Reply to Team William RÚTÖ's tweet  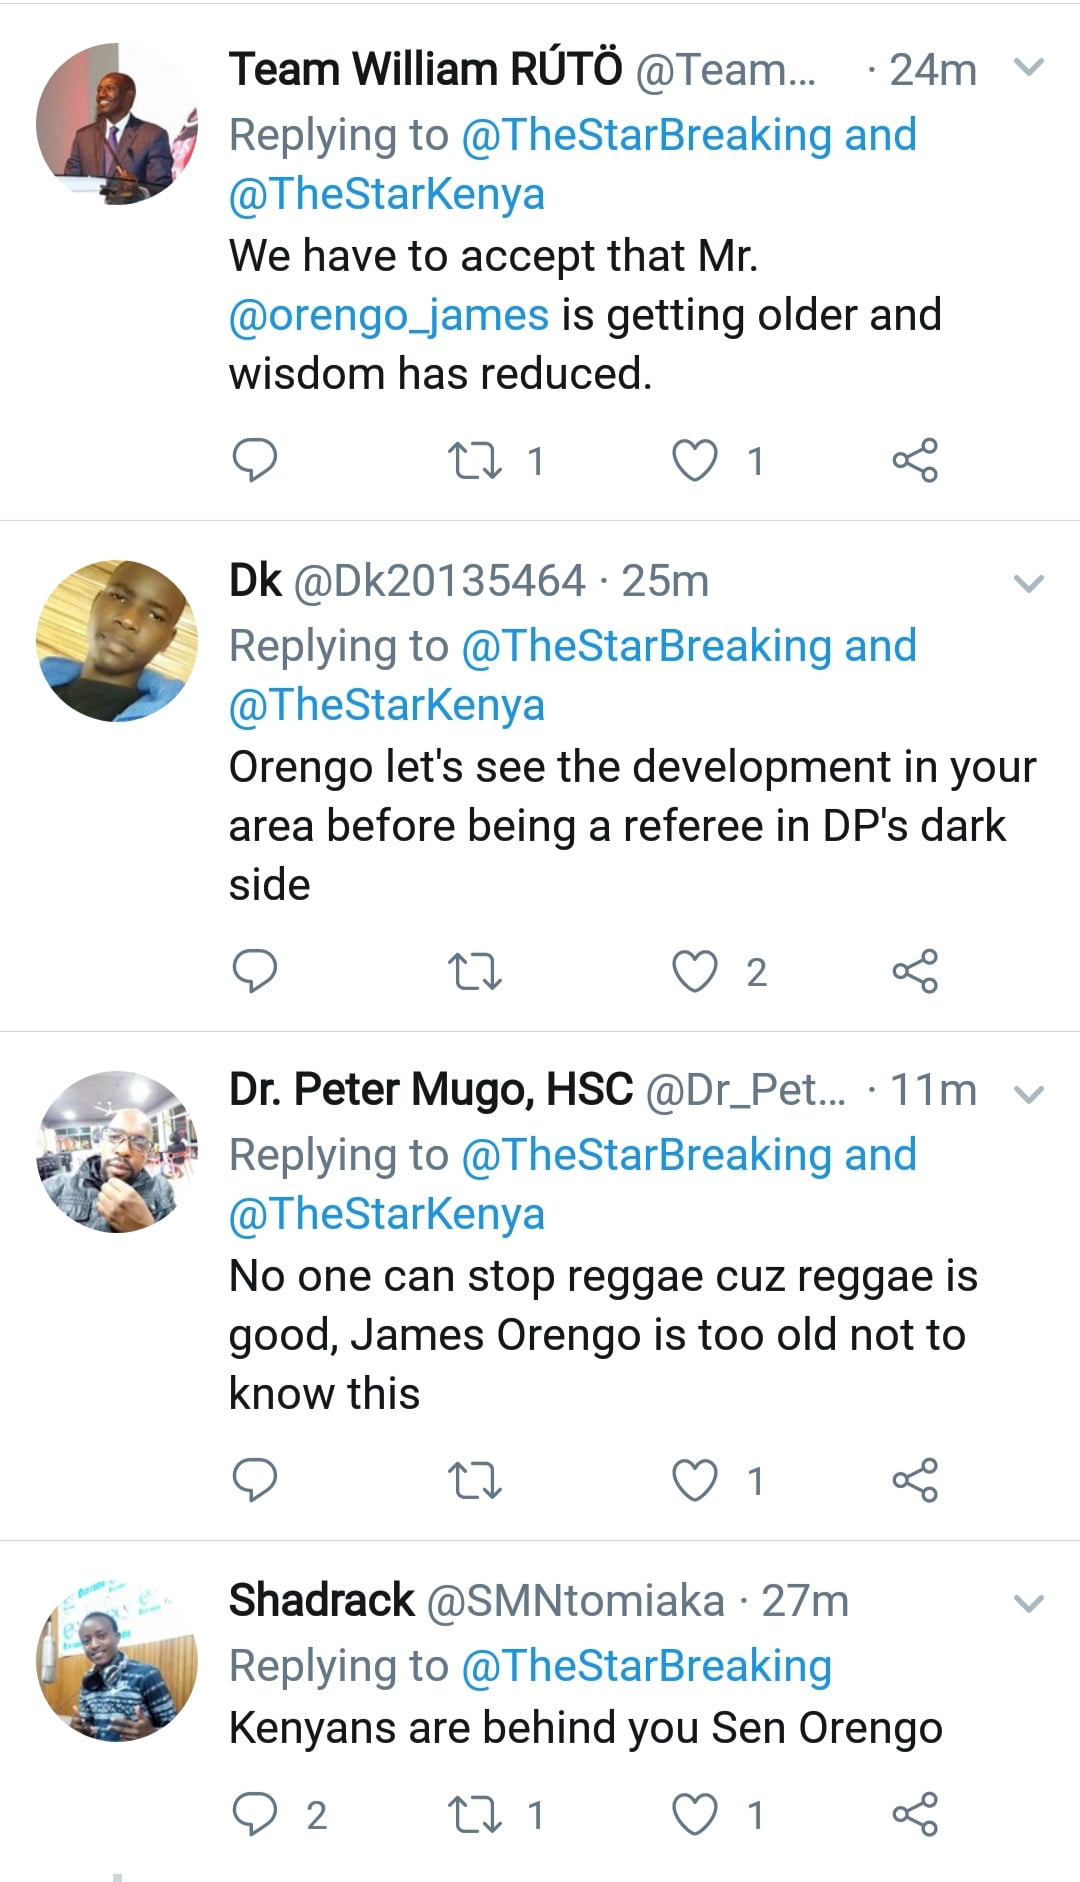click(x=254, y=460)
